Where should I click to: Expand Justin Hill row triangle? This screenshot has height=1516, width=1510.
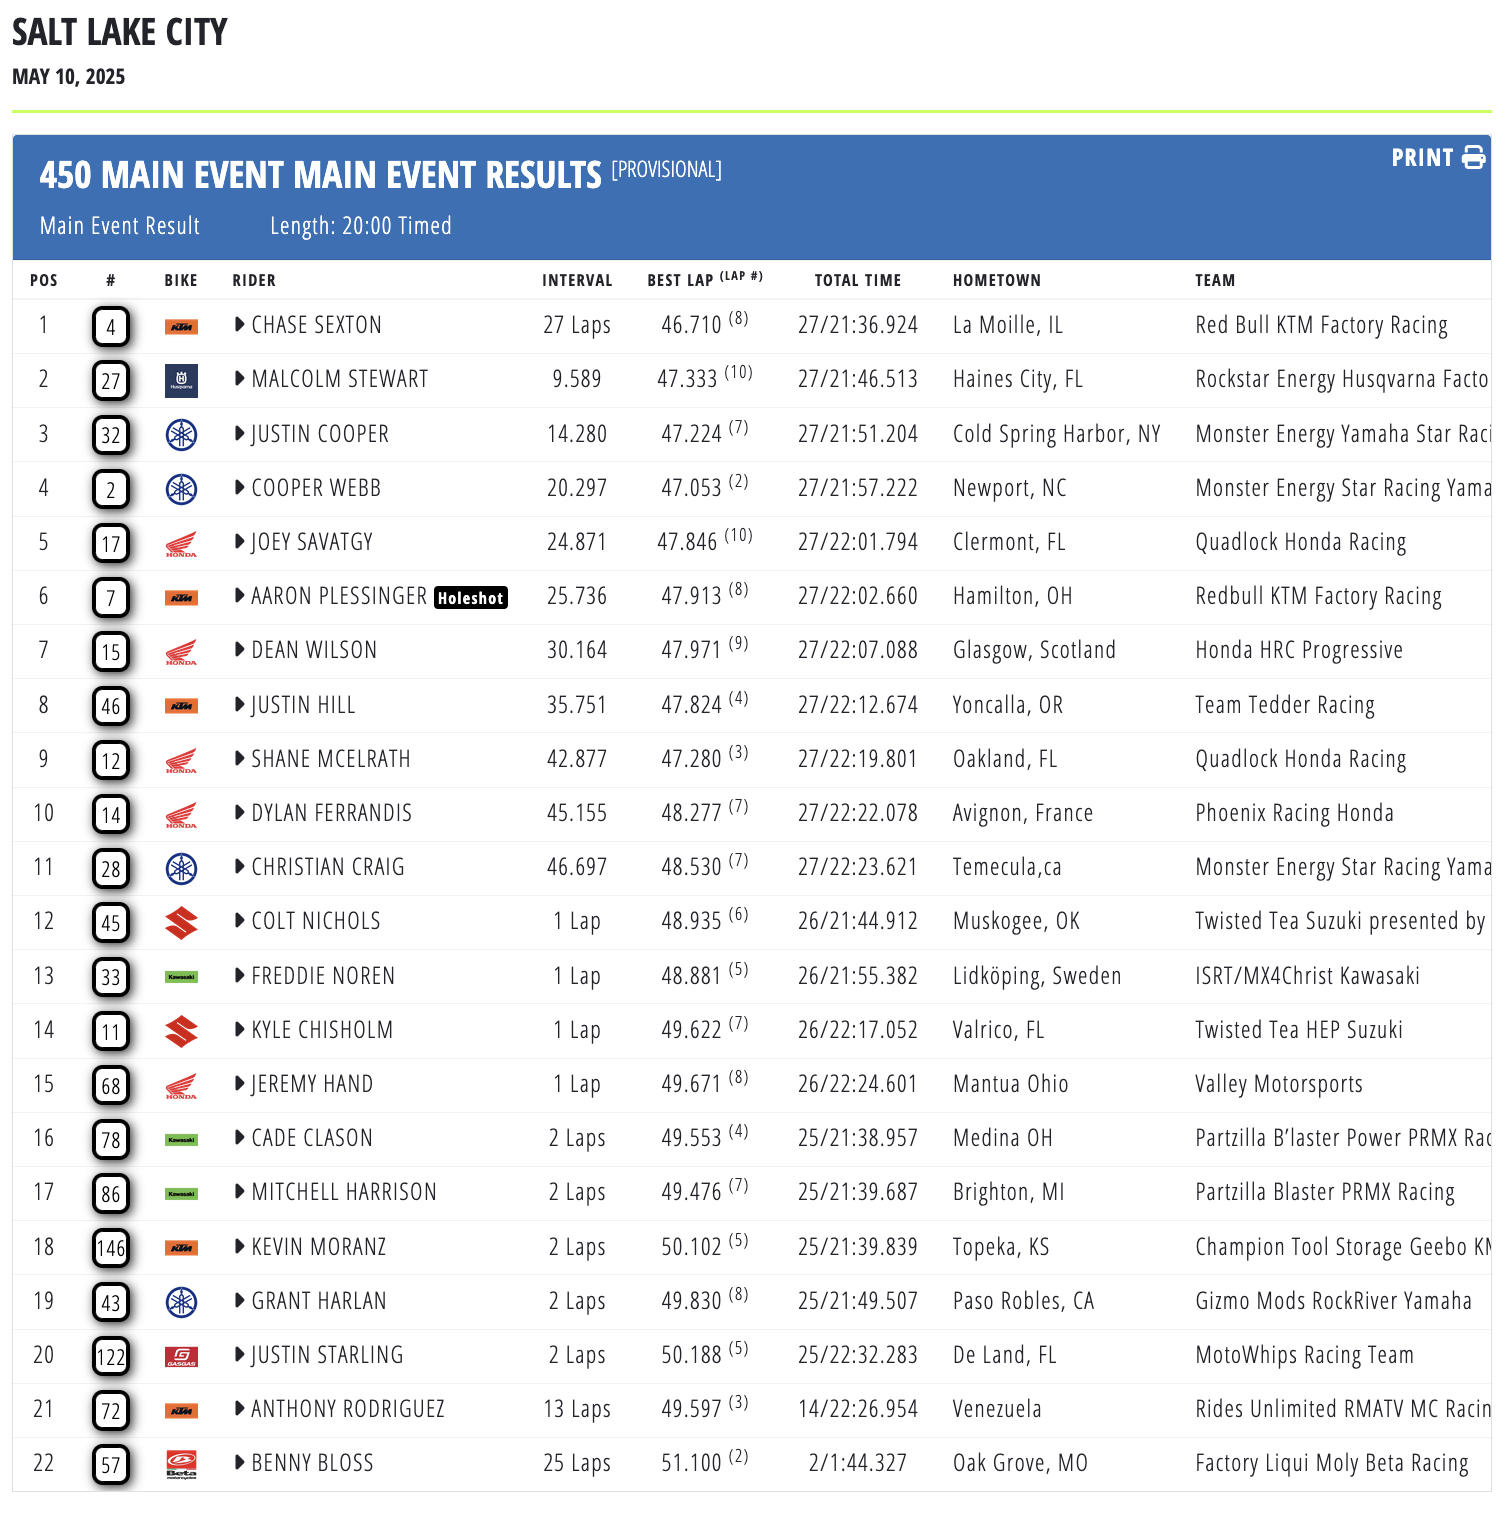(240, 704)
